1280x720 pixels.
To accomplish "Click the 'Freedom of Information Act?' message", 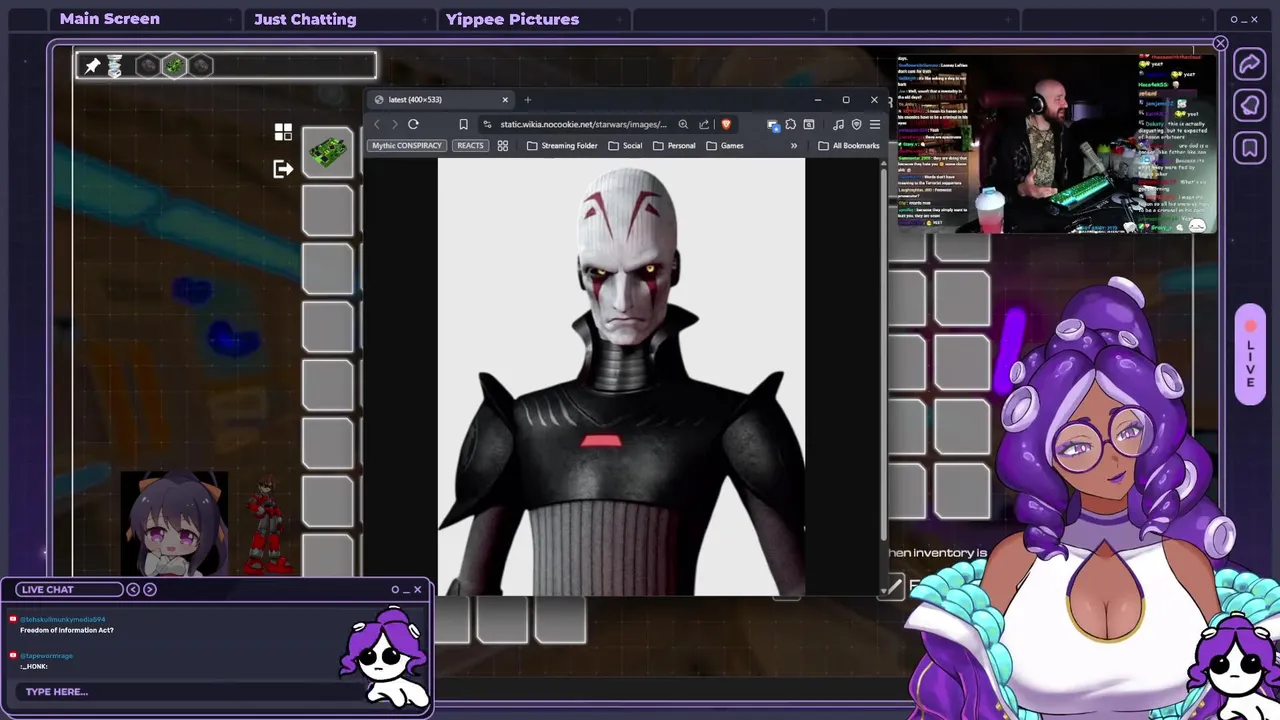I will pyautogui.click(x=66, y=630).
